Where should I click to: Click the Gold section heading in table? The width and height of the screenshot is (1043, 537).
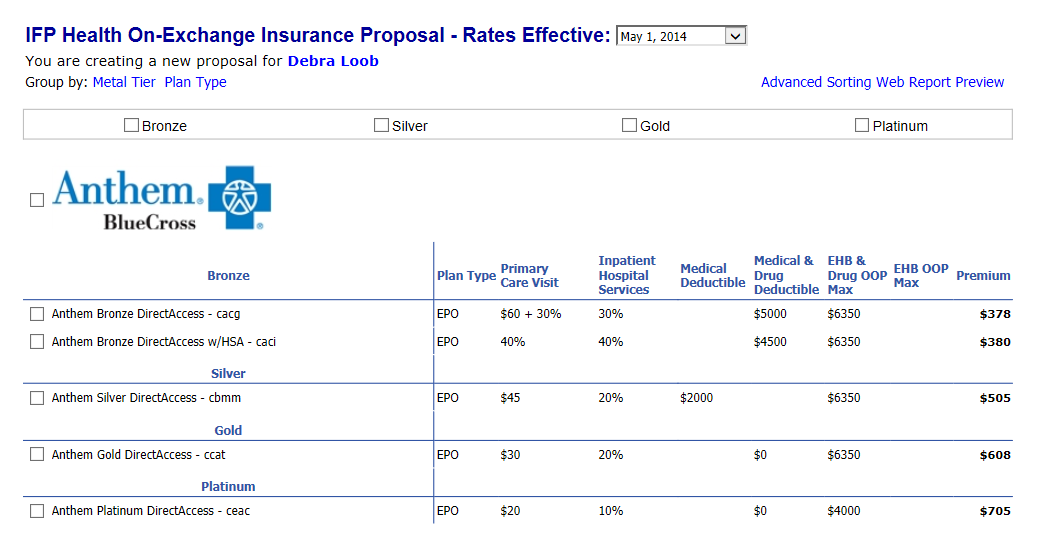(228, 431)
